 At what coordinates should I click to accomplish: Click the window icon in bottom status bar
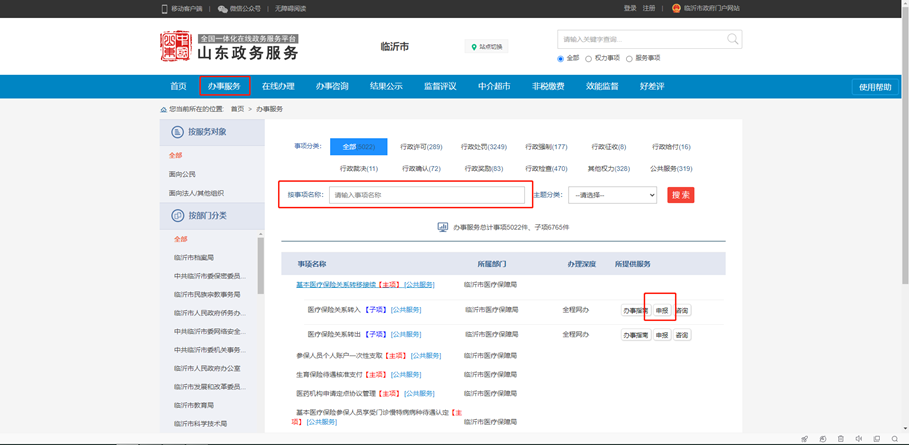coord(877,439)
